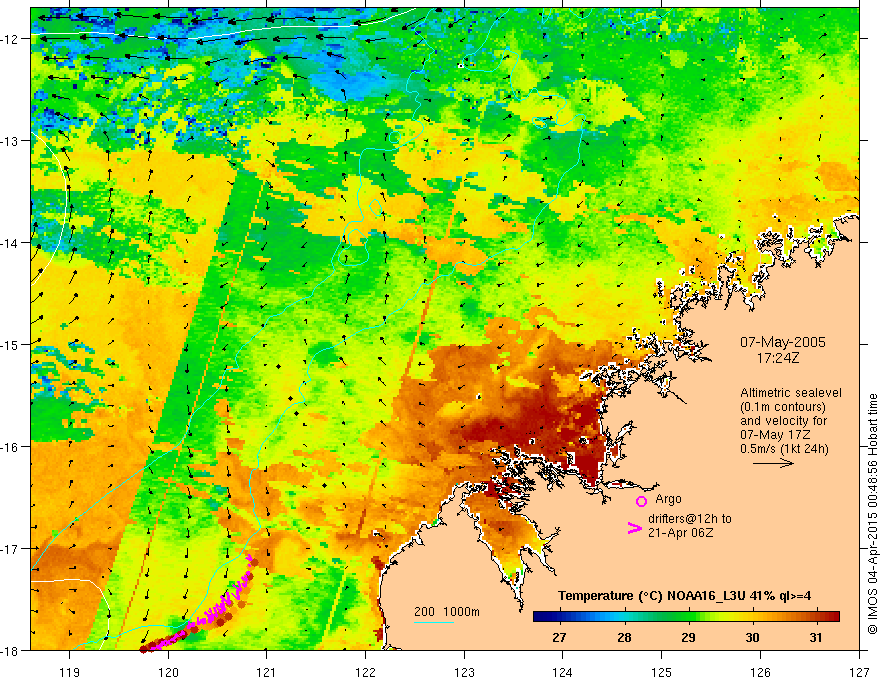Click the drifters@12h legend text
This screenshot has width=880, height=680.
coord(690,518)
